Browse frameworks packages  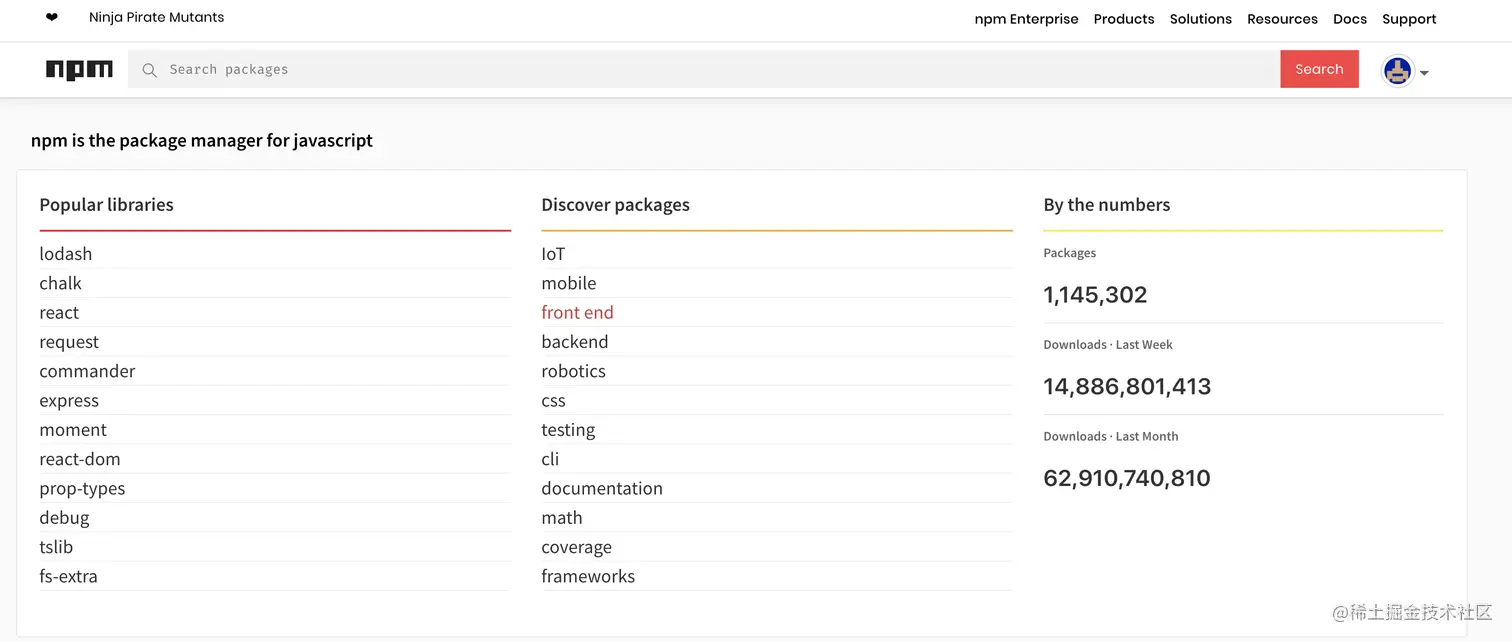(588, 576)
